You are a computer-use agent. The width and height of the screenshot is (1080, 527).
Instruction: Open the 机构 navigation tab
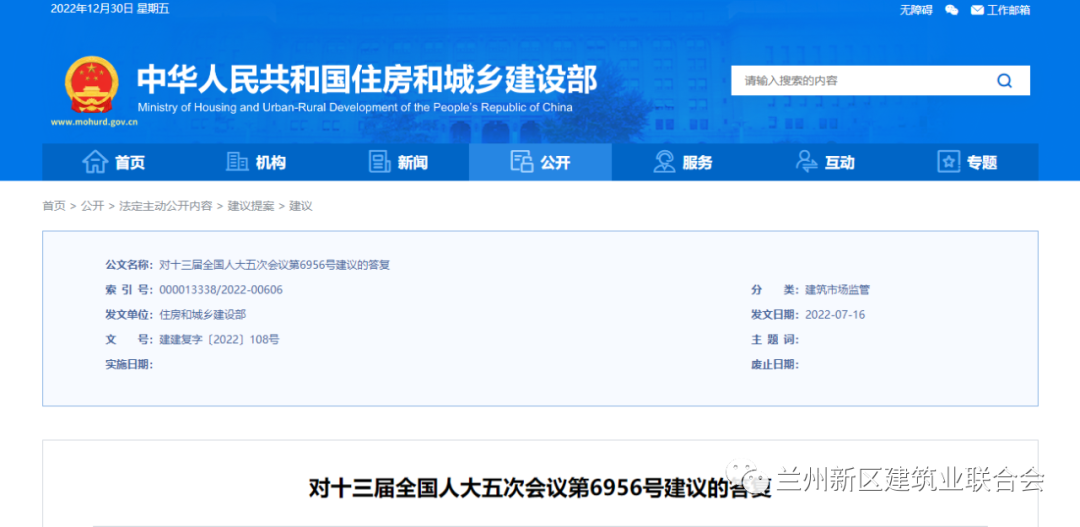[x=256, y=163]
